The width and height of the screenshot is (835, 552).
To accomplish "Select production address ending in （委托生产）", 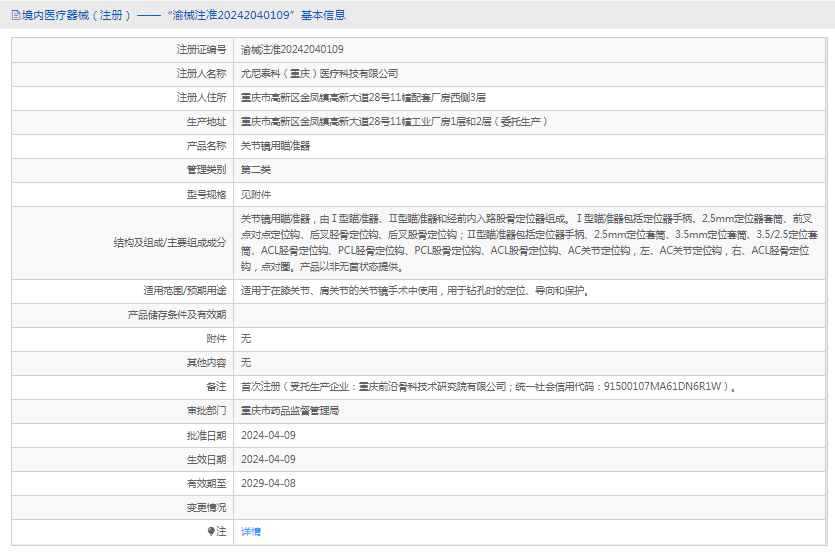I will 394,122.
